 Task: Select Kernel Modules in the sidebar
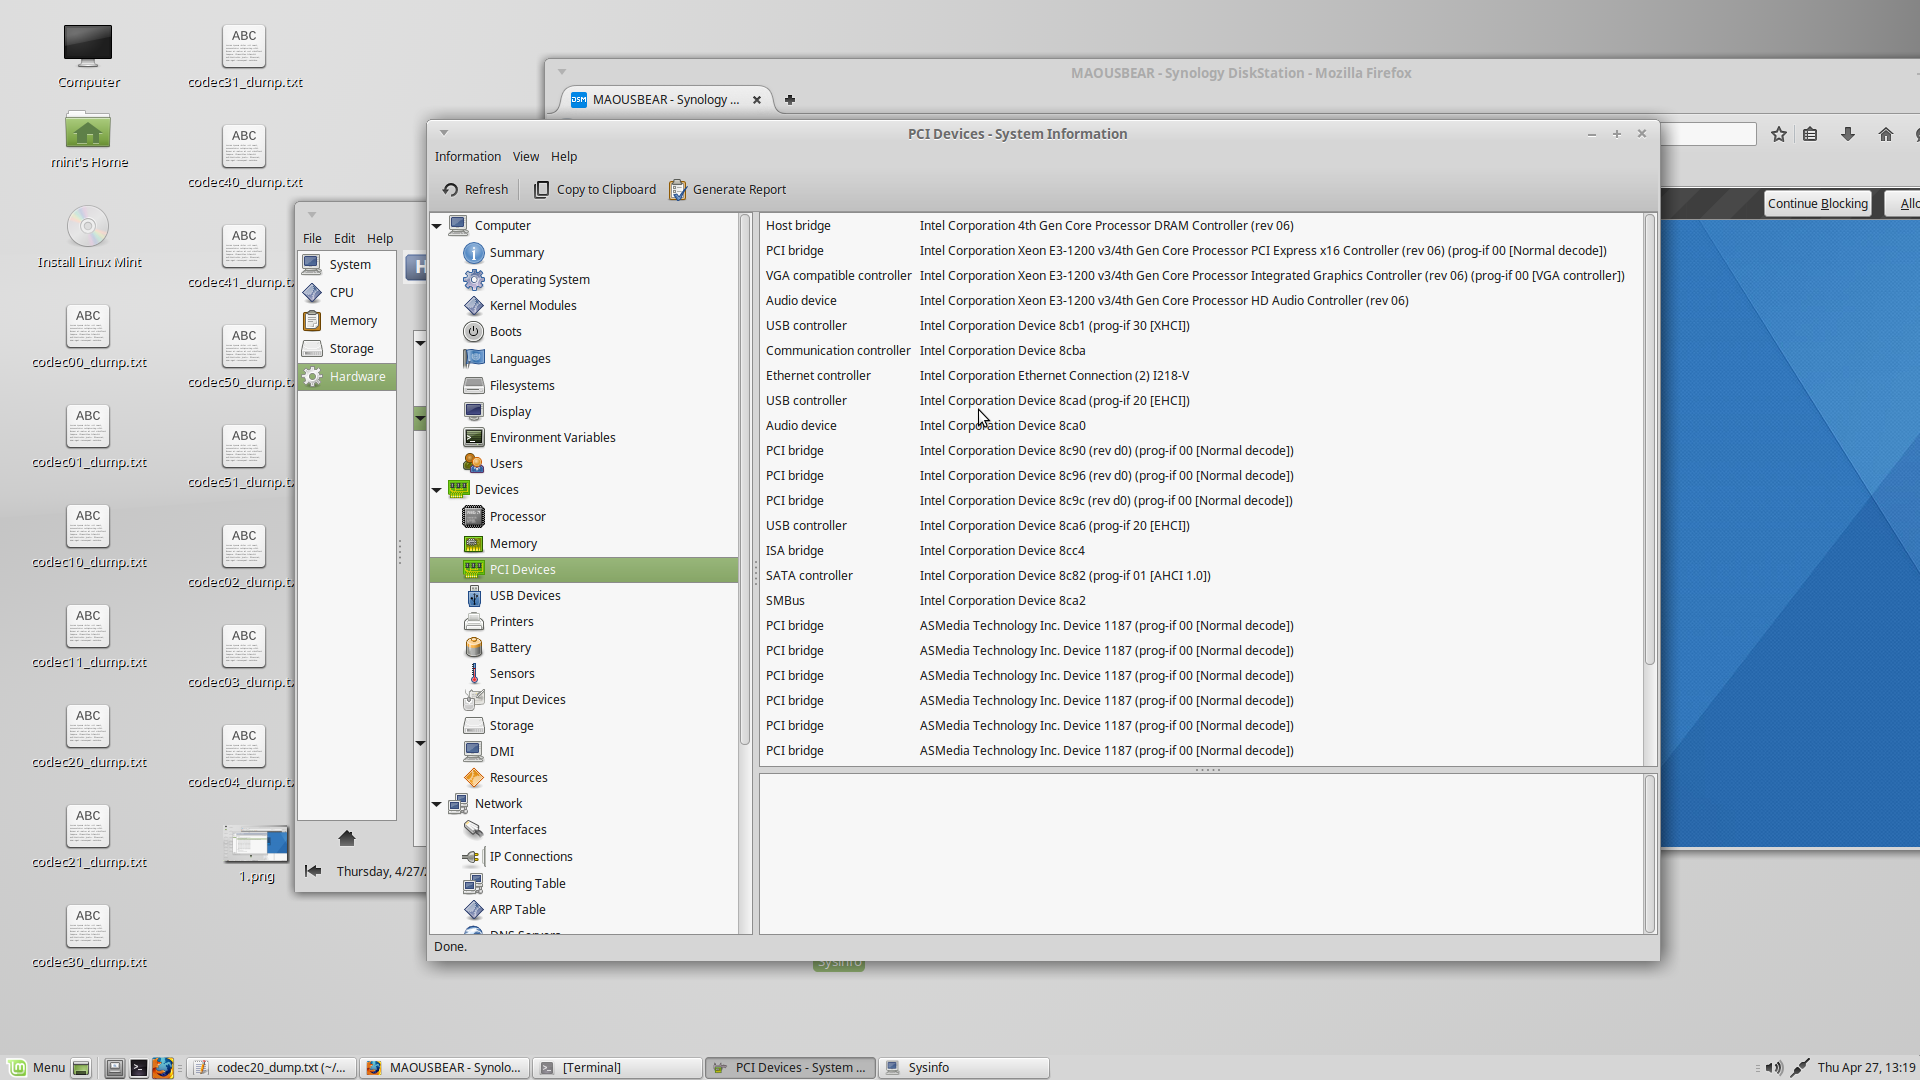(532, 306)
